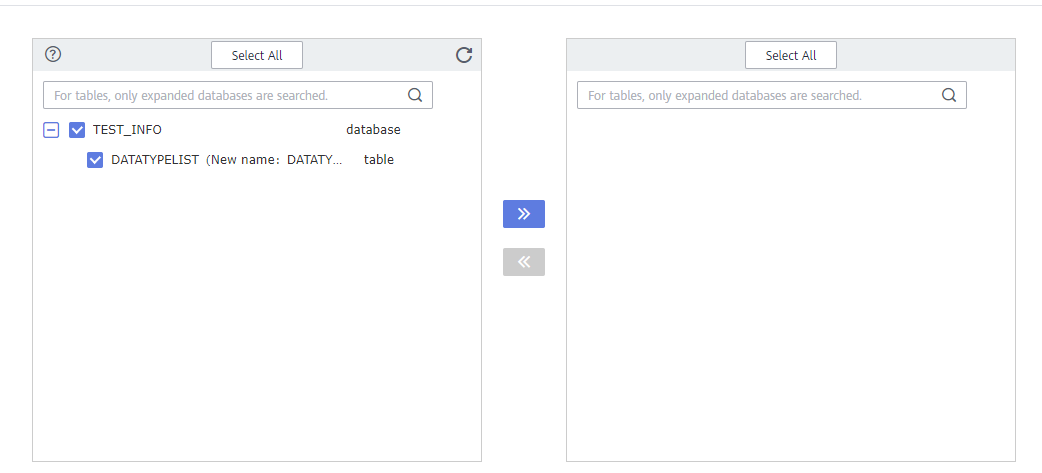Click the grayed-out move left double-arrow button
Screen dimensions: 1042x473
click(524, 262)
